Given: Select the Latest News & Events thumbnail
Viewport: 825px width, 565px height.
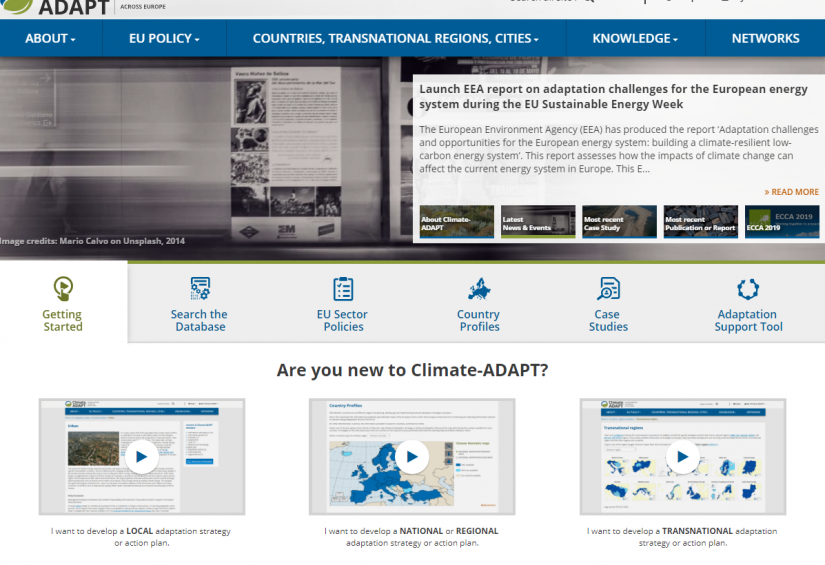Looking at the screenshot, I should [538, 221].
